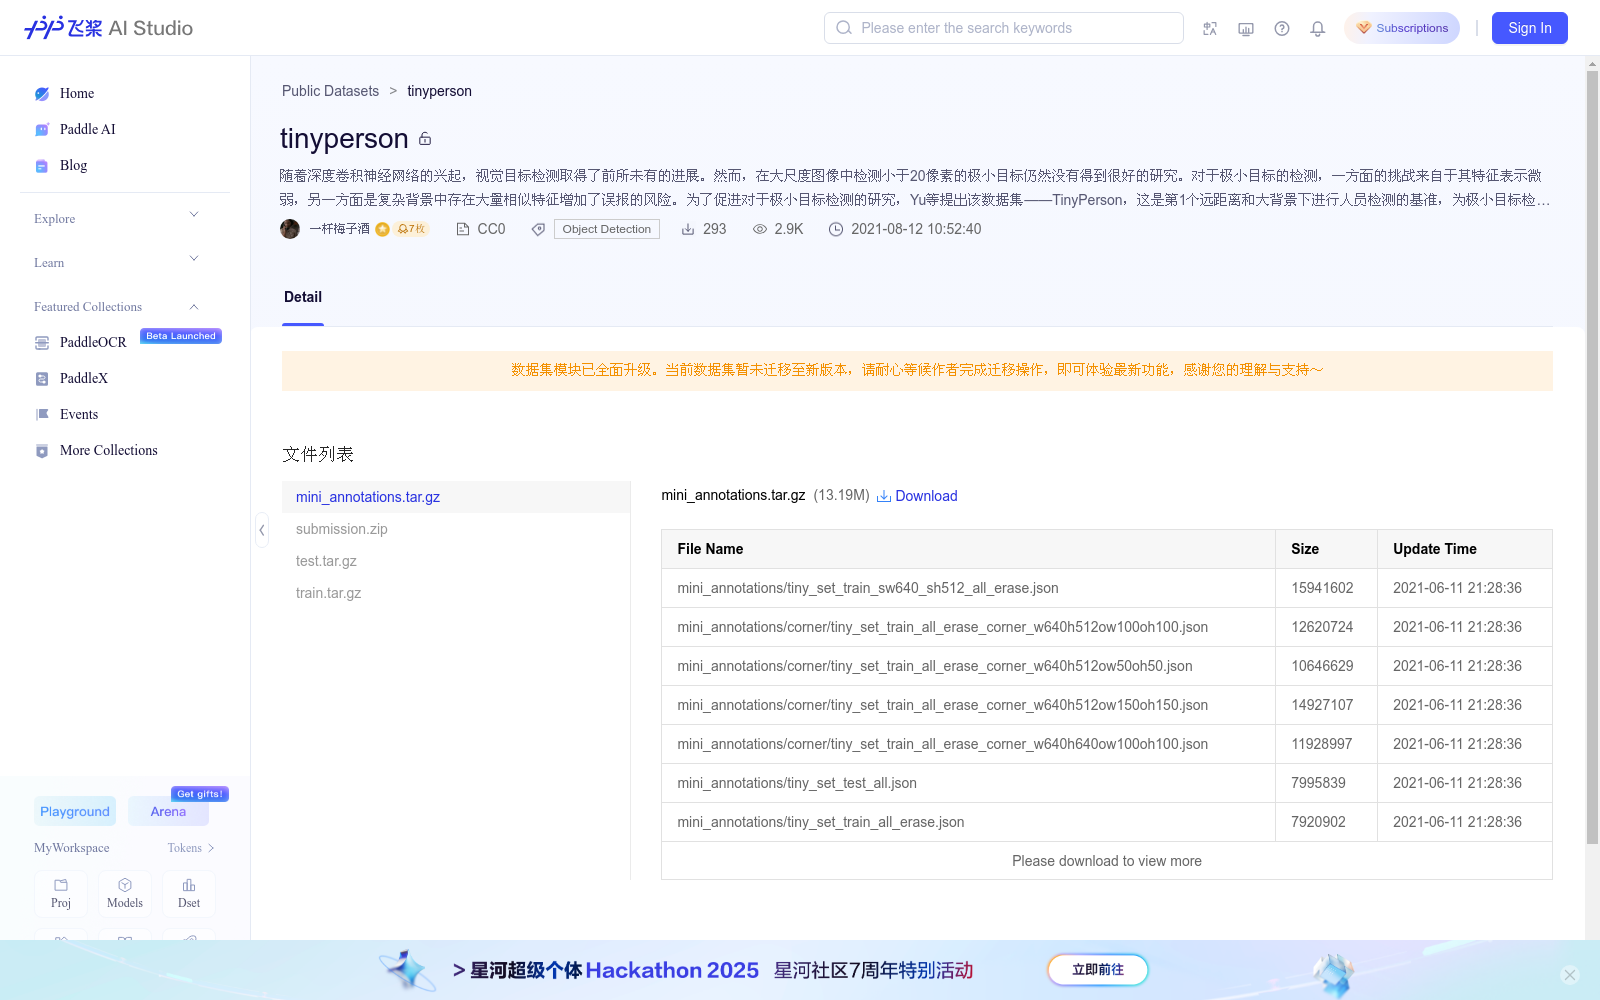The width and height of the screenshot is (1600, 1000).
Task: Click the views eye icon near 2.9K
Action: [760, 229]
